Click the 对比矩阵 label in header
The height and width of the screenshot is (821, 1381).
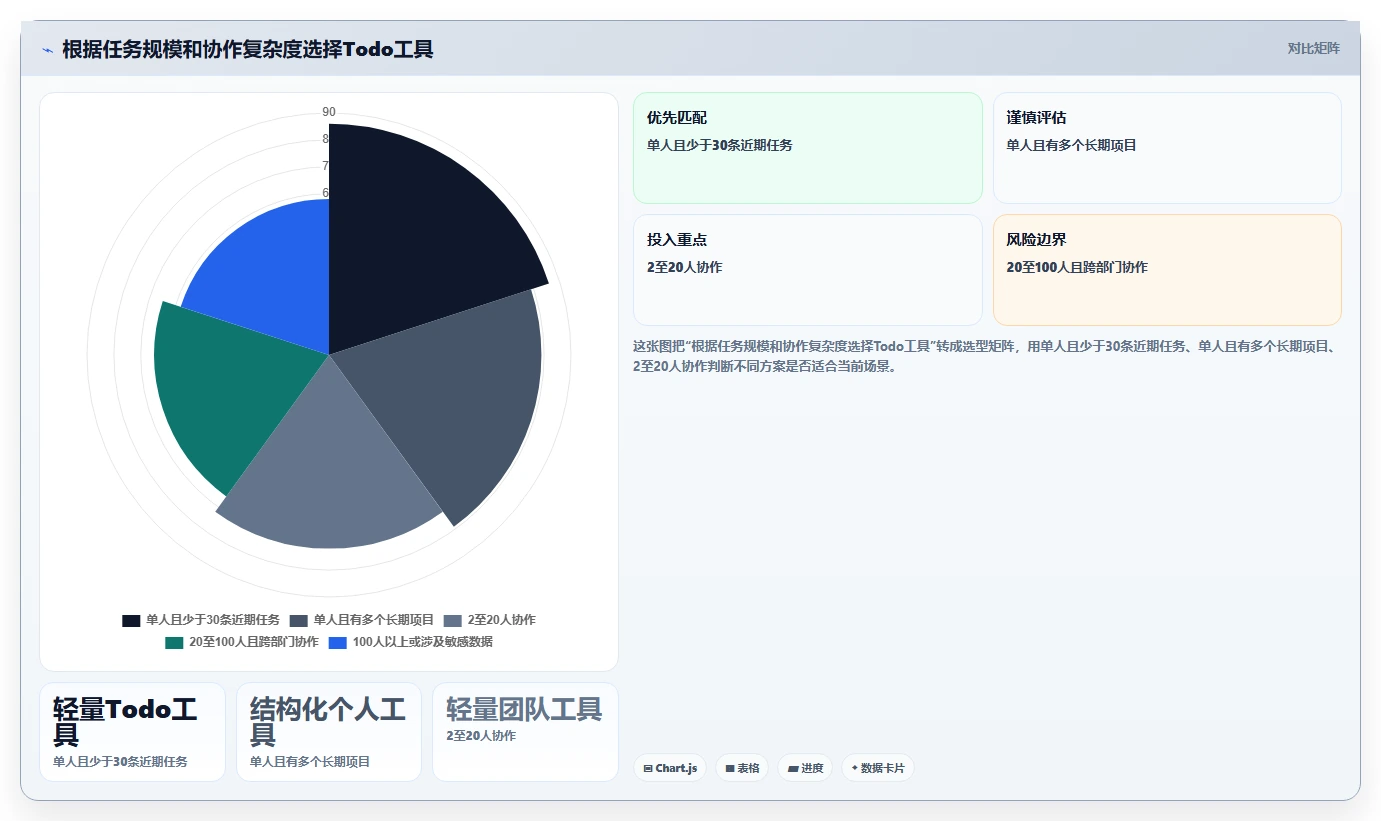1313,48
